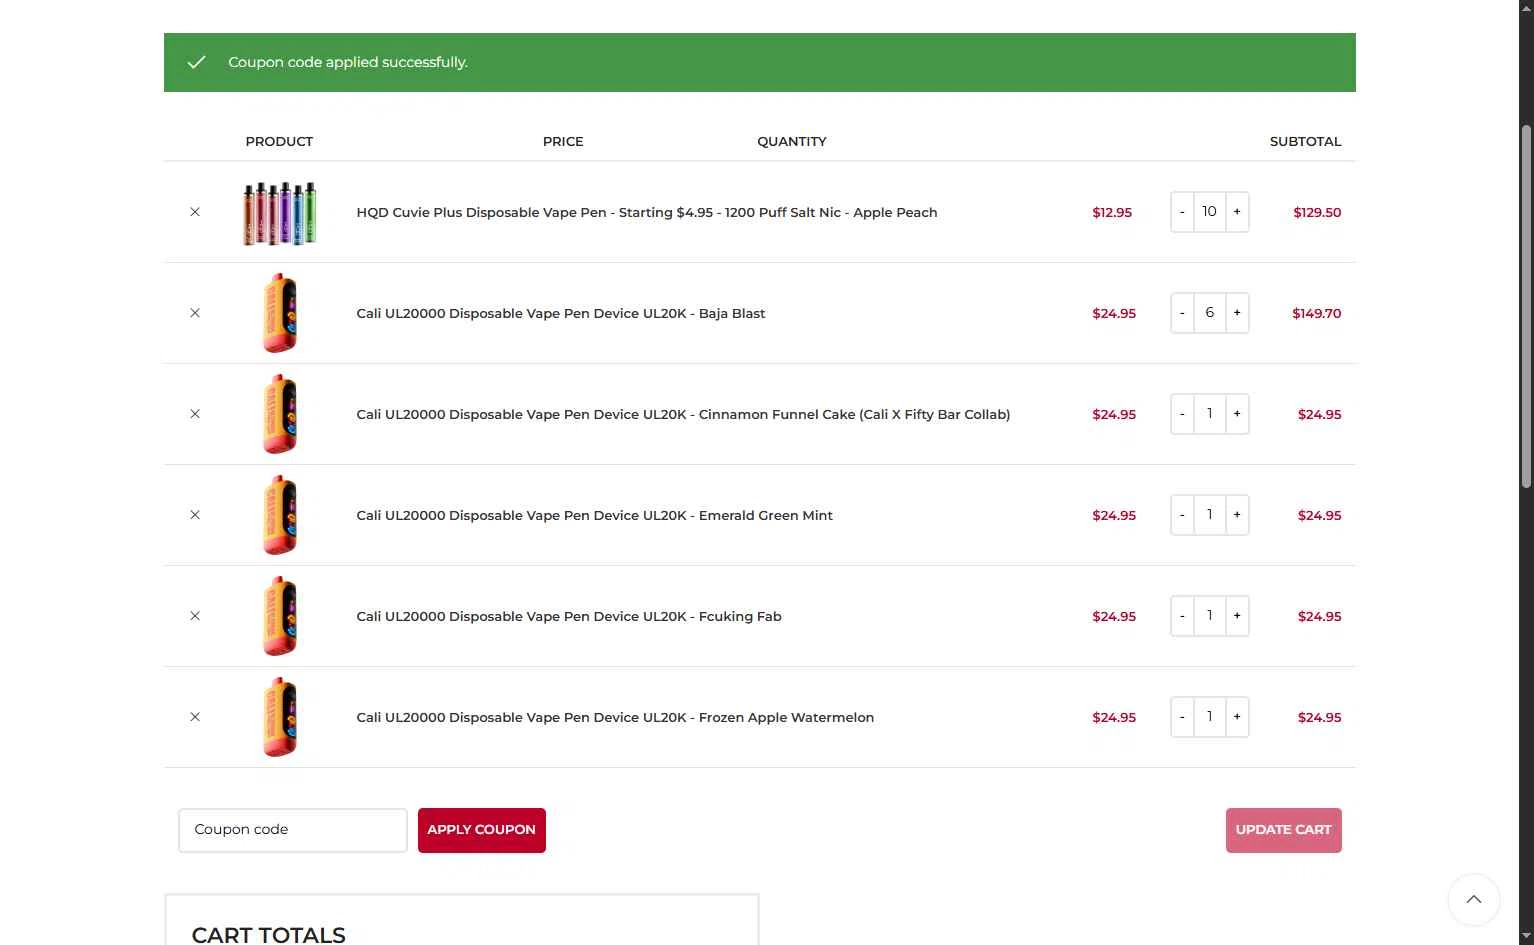
Task: Open Fcuking Fab product thumbnail
Action: pyautogui.click(x=280, y=616)
